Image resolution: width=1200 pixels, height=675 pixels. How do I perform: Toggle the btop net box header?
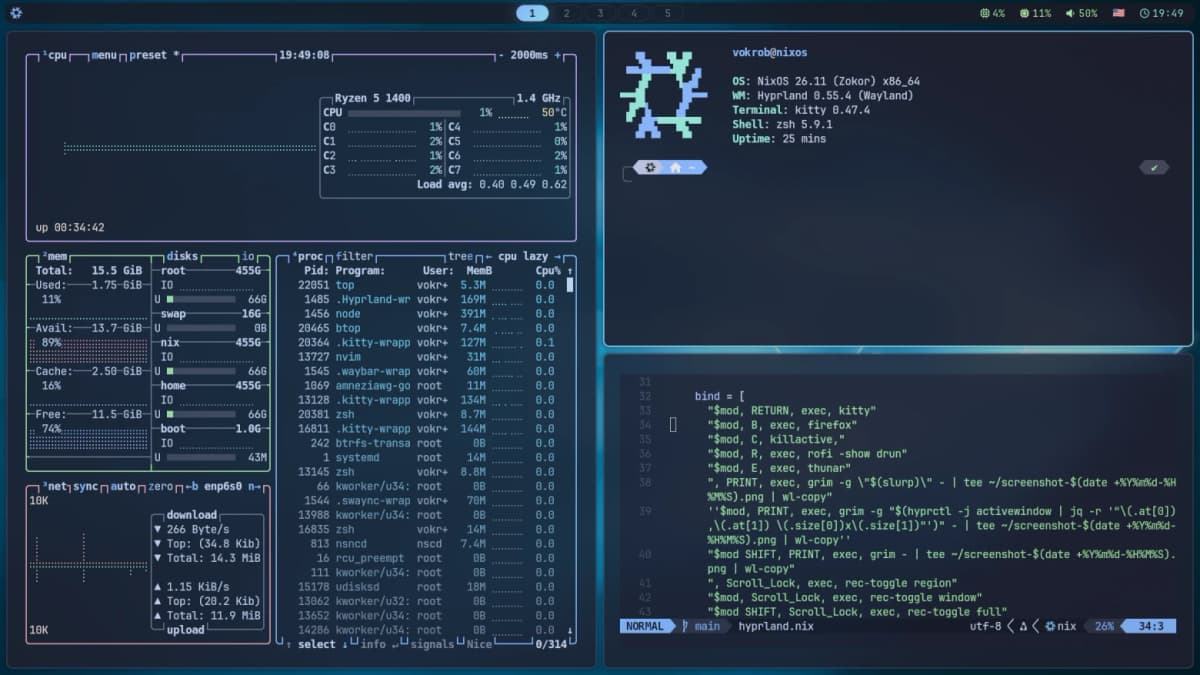pyautogui.click(x=56, y=486)
